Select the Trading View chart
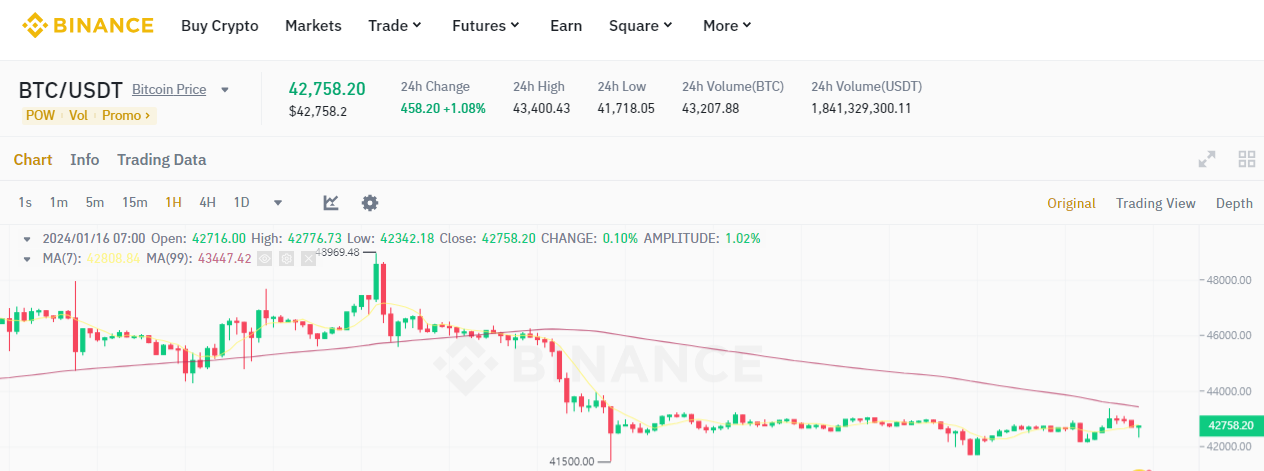Viewport: 1264px width, 471px height. tap(1156, 203)
